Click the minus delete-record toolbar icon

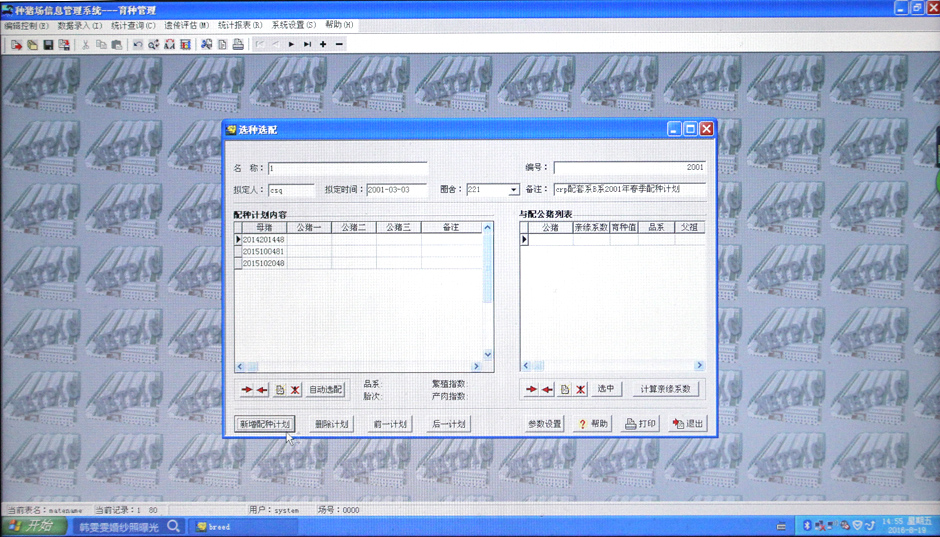coord(340,45)
